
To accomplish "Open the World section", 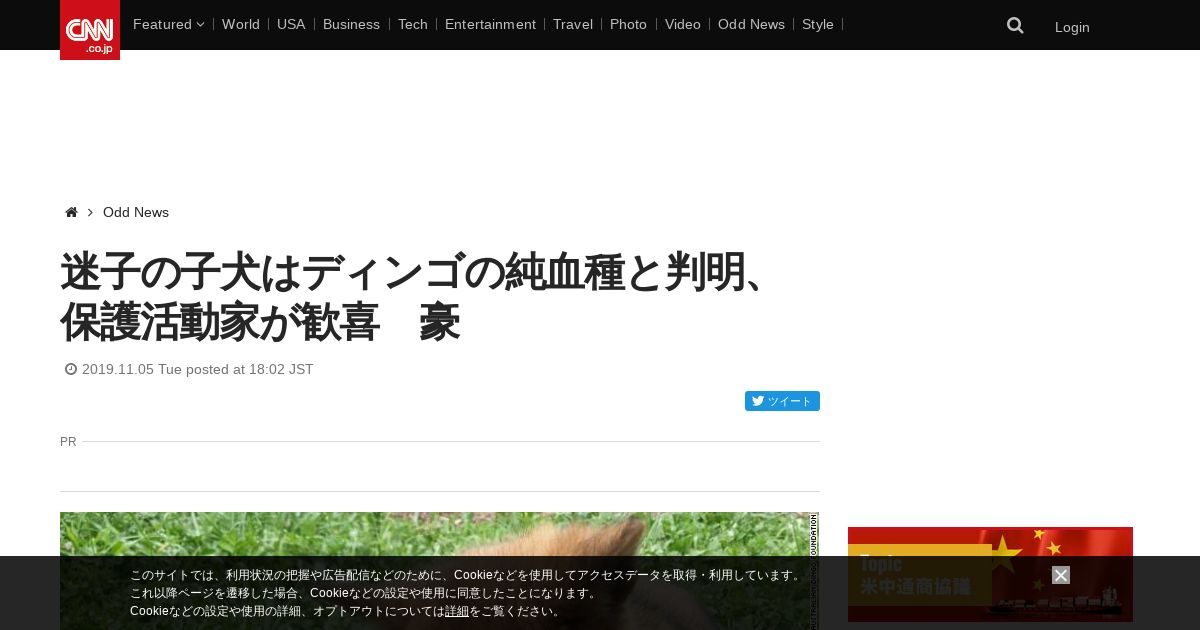I will tap(241, 24).
